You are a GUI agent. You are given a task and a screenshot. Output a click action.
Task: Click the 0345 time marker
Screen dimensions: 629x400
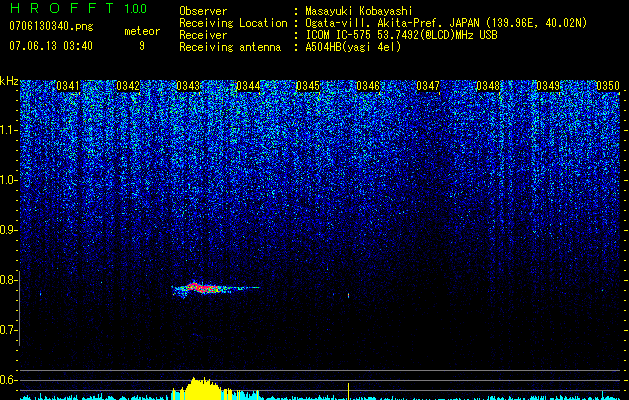click(x=308, y=86)
